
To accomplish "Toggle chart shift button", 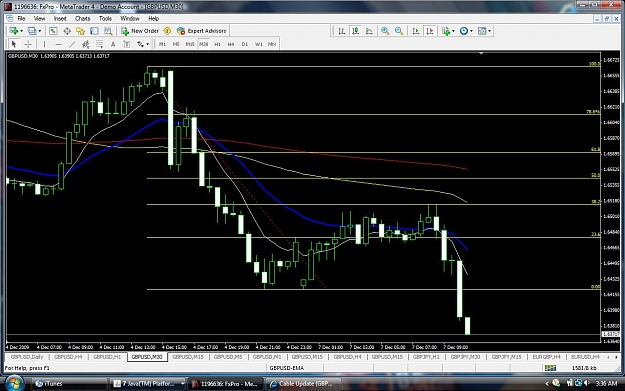I will tap(429, 31).
